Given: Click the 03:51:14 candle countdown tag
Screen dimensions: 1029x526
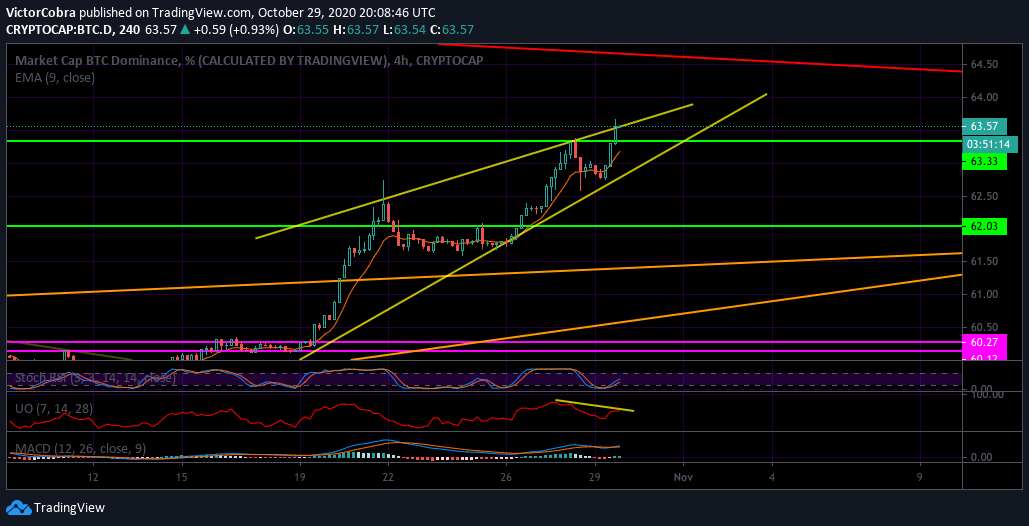Looking at the screenshot, I should (989, 144).
